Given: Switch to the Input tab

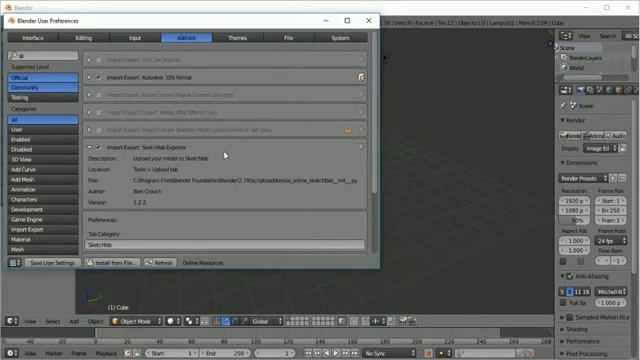Looking at the screenshot, I should 135,38.
